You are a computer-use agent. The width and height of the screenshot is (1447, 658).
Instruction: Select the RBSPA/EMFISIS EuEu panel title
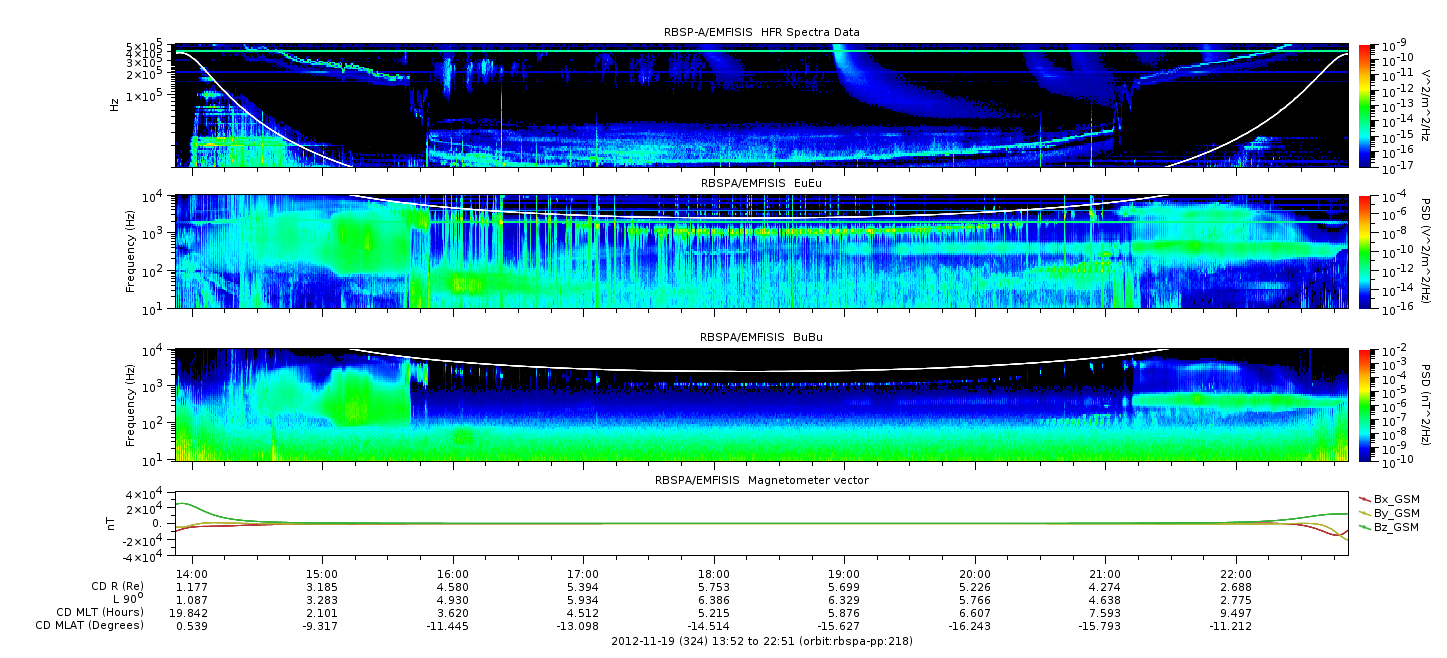[x=761, y=184]
